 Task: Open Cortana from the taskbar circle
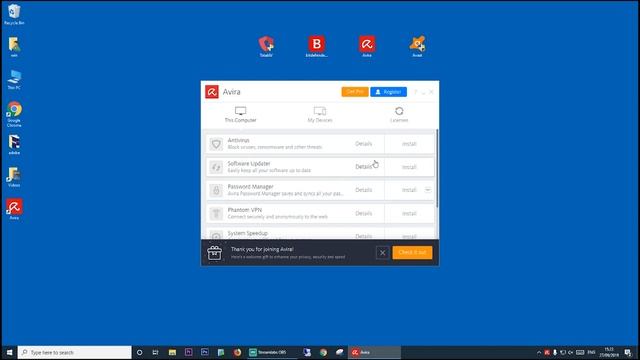pos(140,352)
